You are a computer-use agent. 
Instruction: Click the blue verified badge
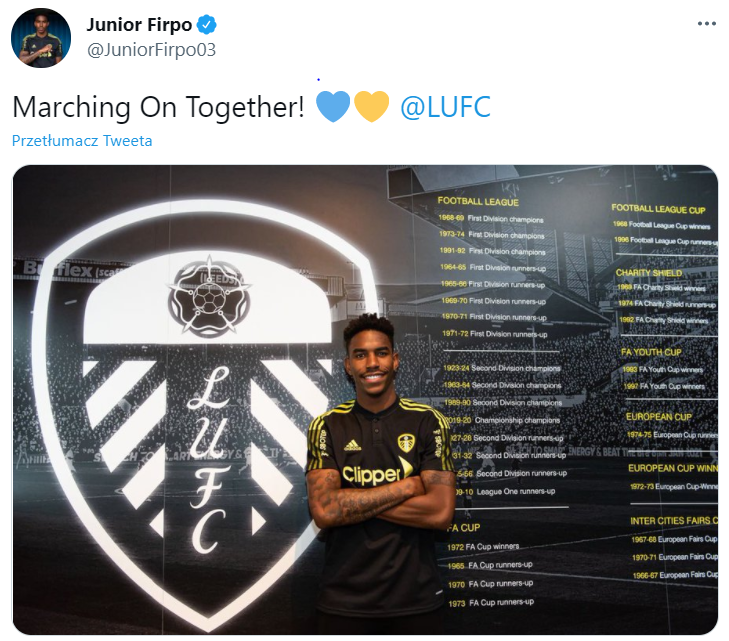click(207, 25)
